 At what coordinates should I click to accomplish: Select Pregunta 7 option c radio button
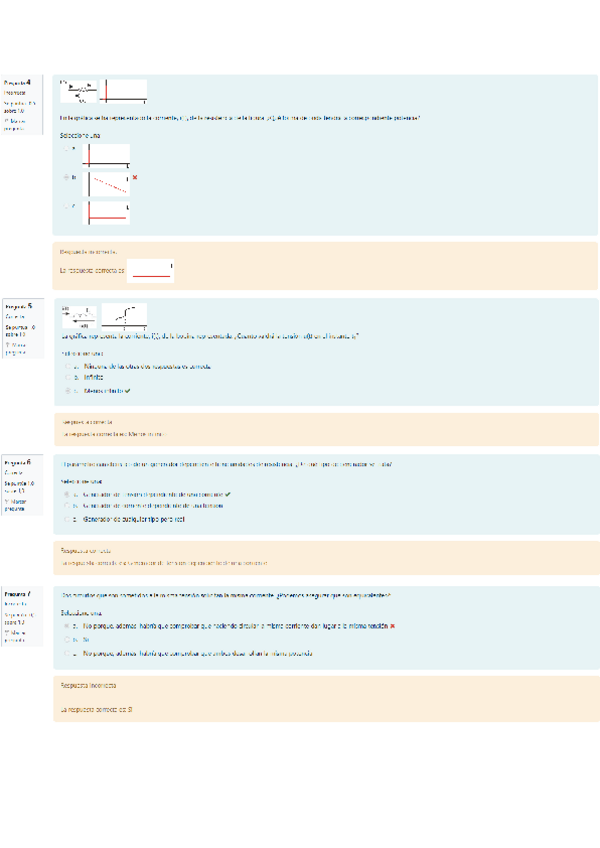(67, 653)
